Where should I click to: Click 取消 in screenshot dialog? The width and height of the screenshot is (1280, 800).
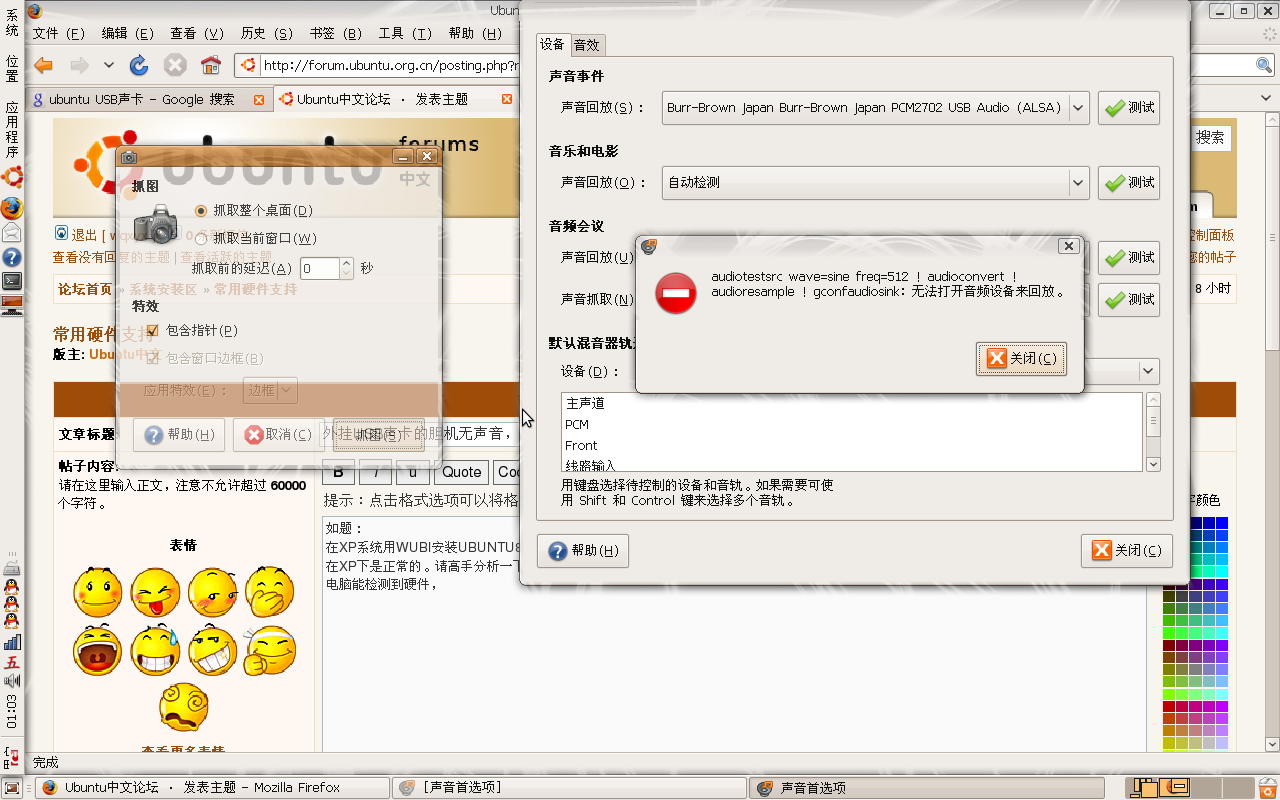coord(279,435)
